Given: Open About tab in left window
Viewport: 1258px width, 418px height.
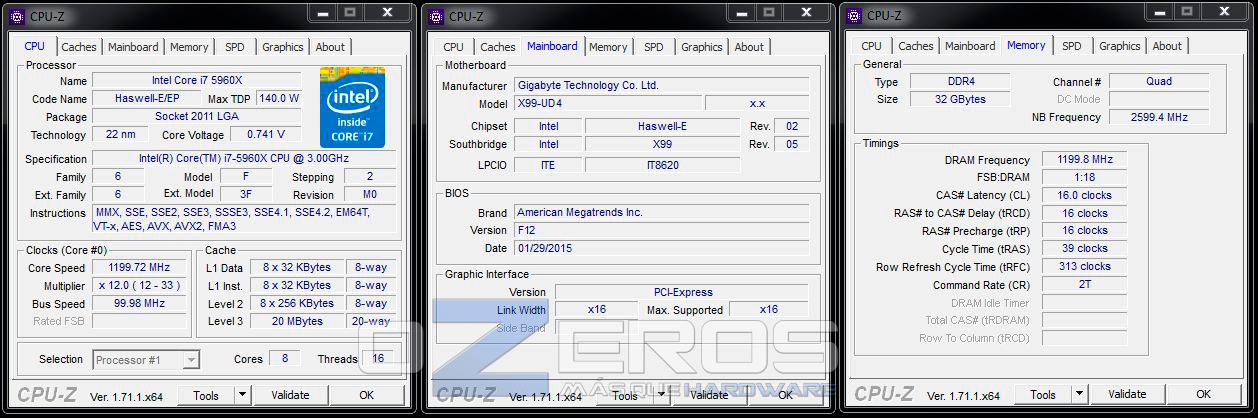Looking at the screenshot, I should pyautogui.click(x=330, y=47).
